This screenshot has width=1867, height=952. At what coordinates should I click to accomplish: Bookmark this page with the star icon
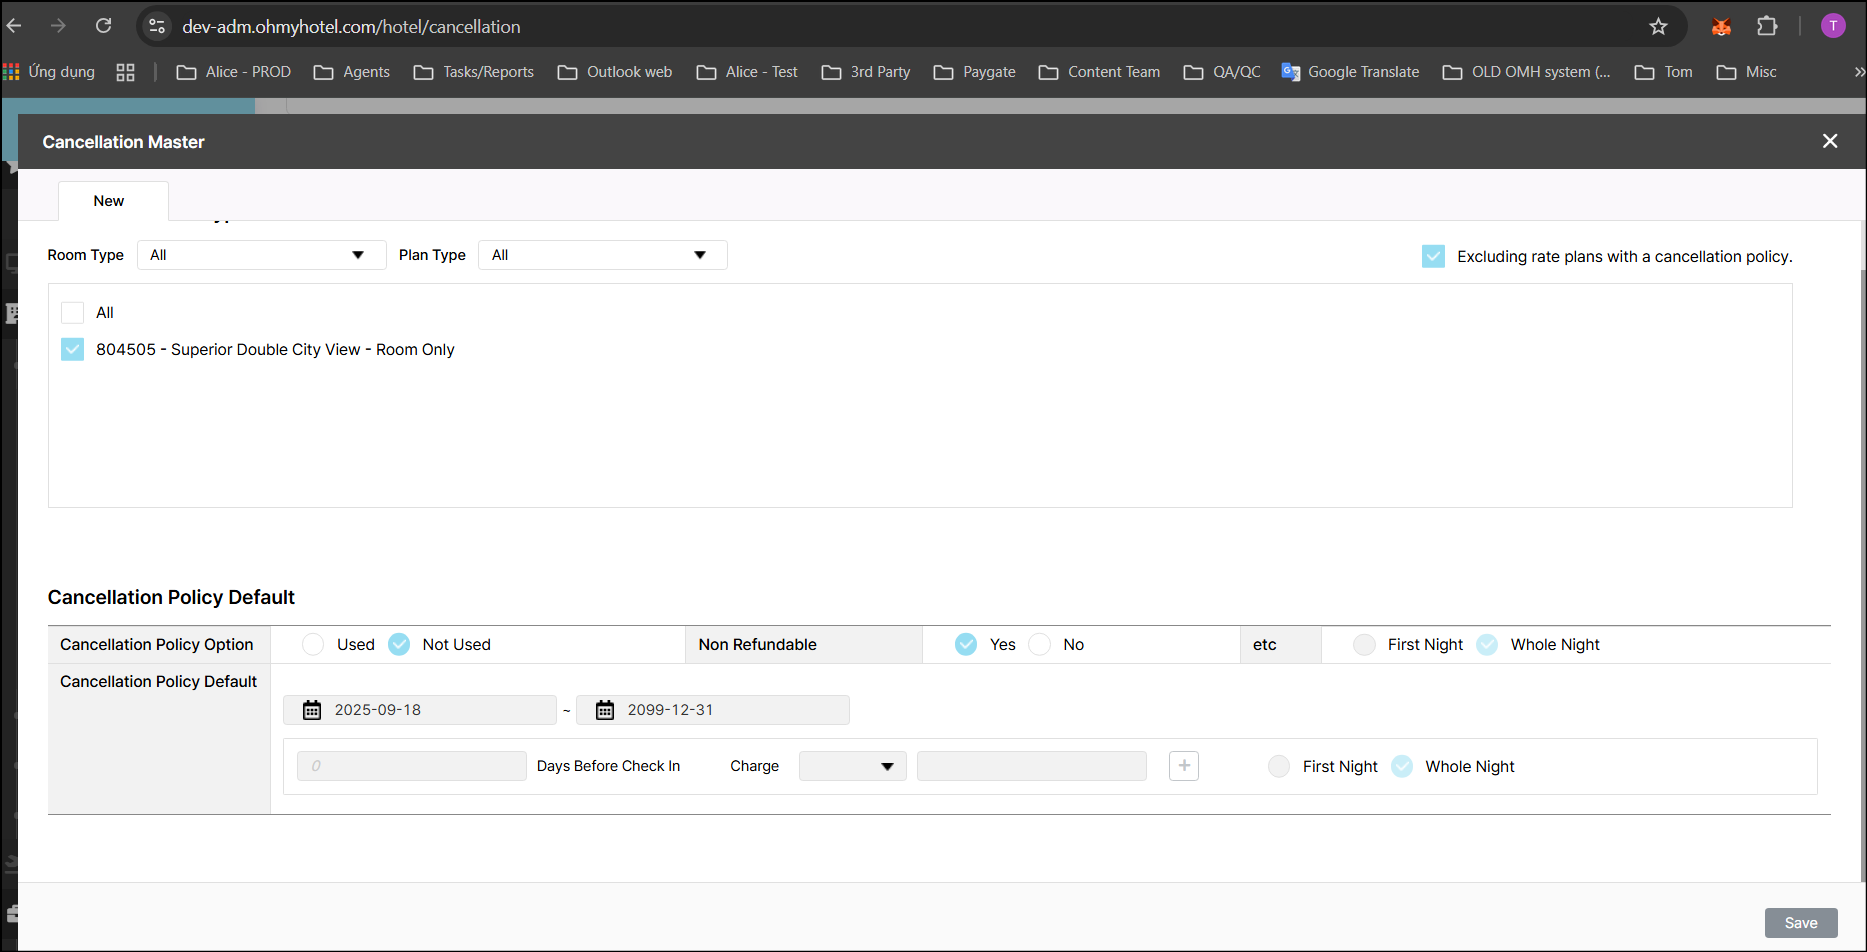pos(1658,27)
